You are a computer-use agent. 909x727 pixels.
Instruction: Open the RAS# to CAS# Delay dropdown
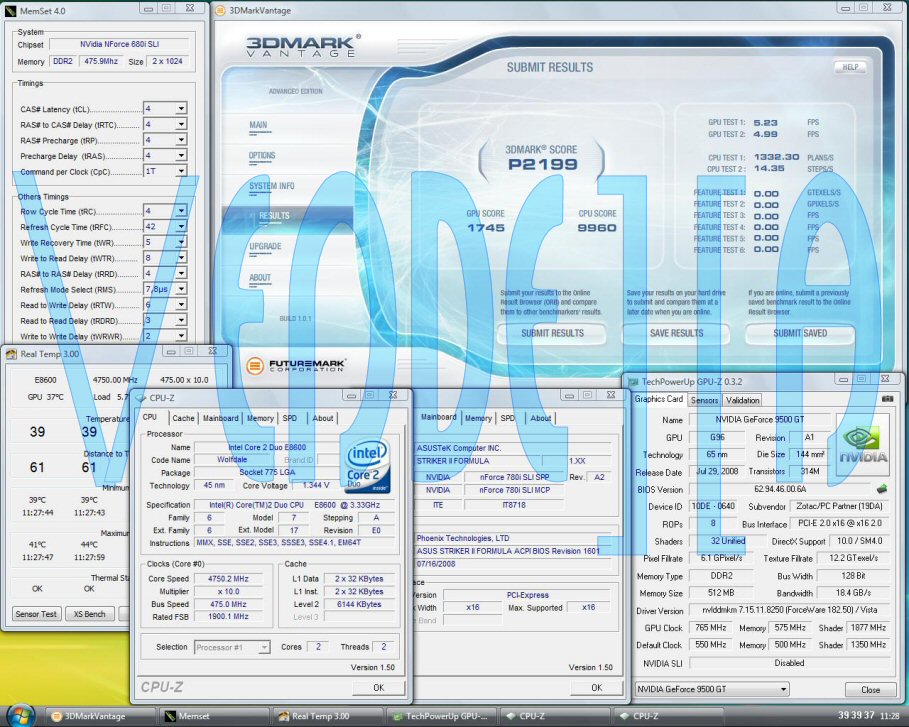tap(181, 124)
